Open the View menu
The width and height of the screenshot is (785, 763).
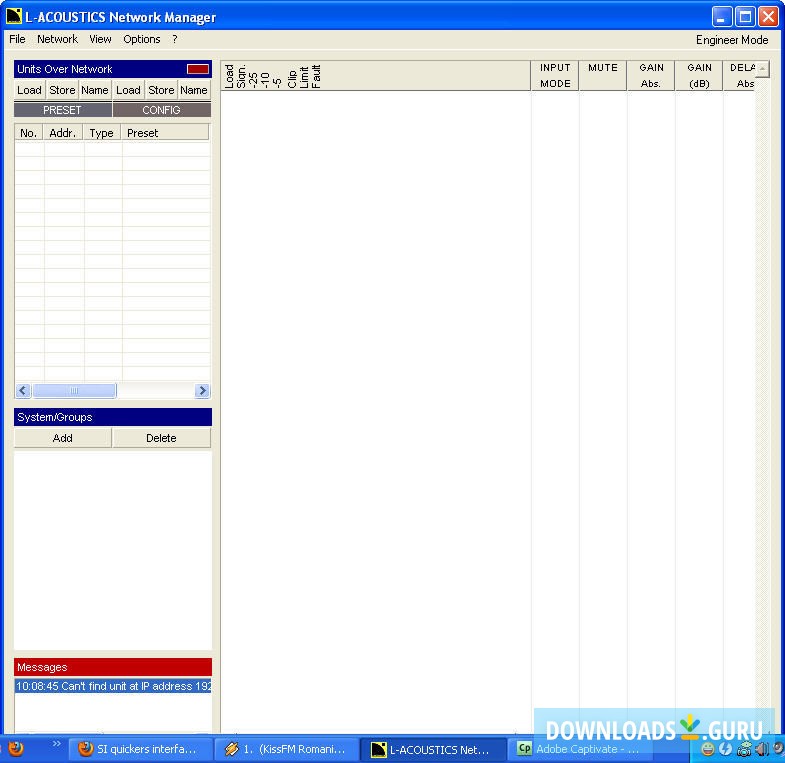100,39
